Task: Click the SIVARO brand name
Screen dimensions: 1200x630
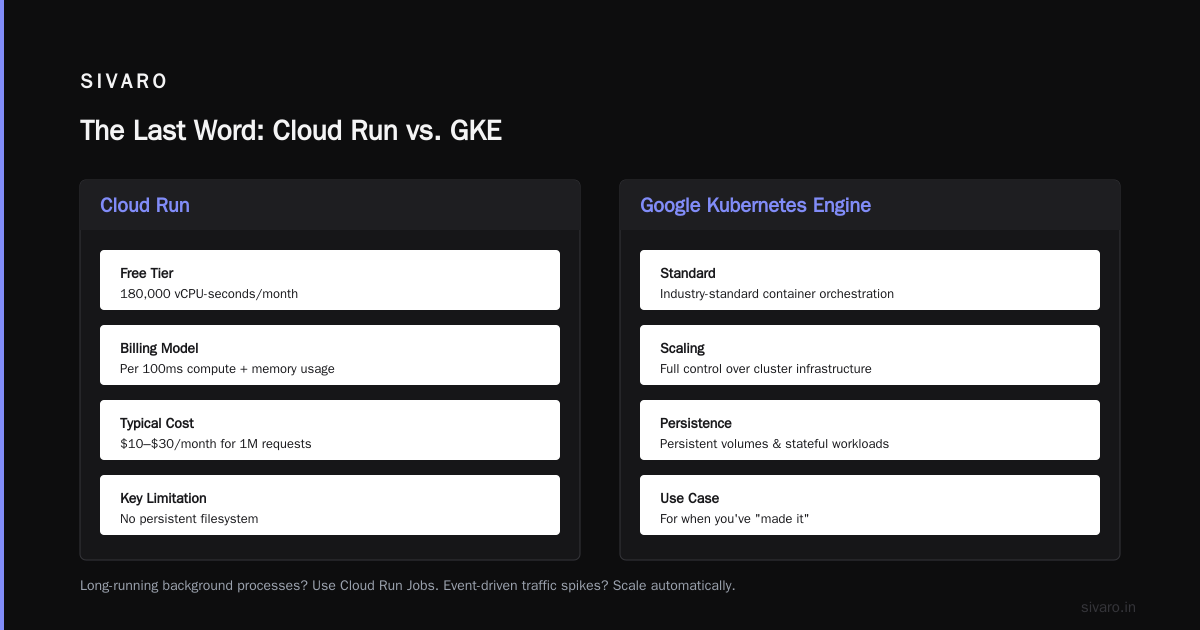Action: pos(124,82)
